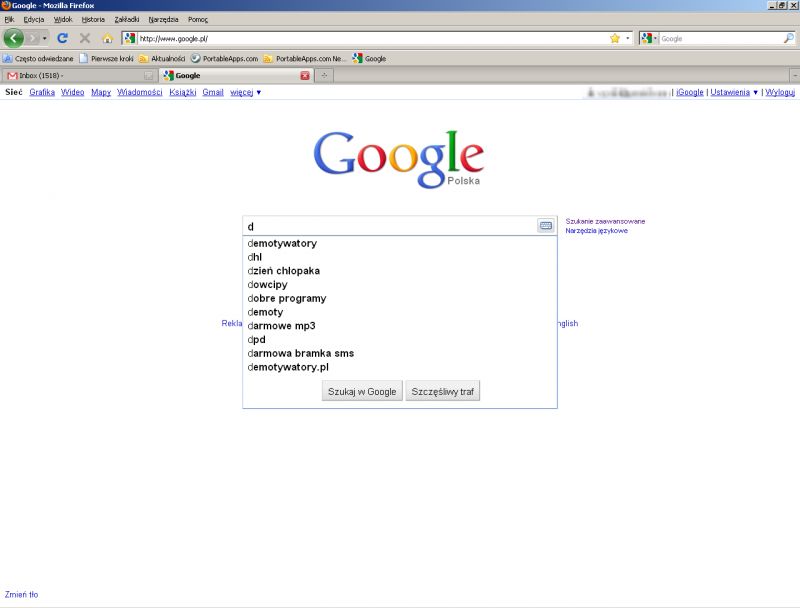The width and height of the screenshot is (800, 608).
Task: Select suggestion 'dpd'
Action: point(400,340)
